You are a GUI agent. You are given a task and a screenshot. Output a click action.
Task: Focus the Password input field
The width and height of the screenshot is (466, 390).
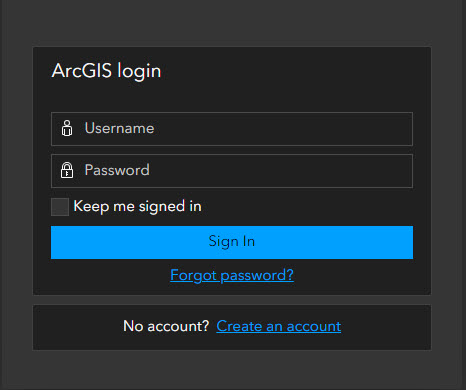coord(232,171)
